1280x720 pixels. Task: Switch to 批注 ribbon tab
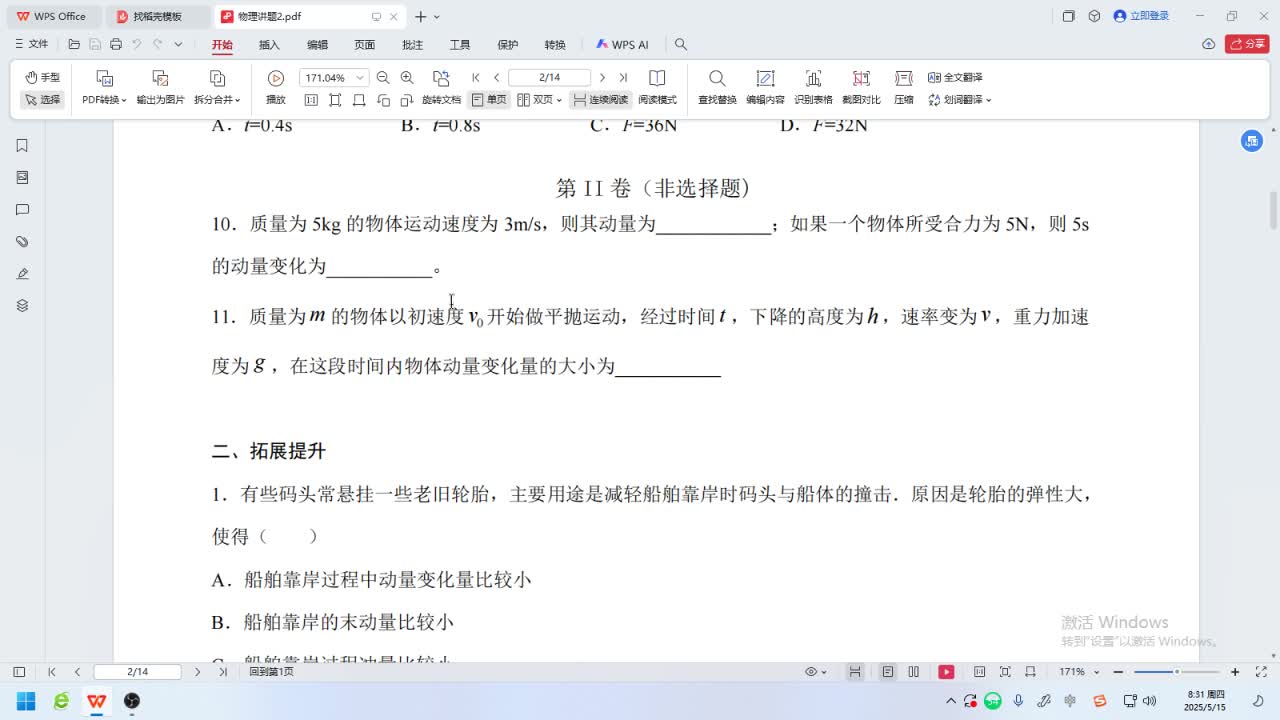(412, 45)
